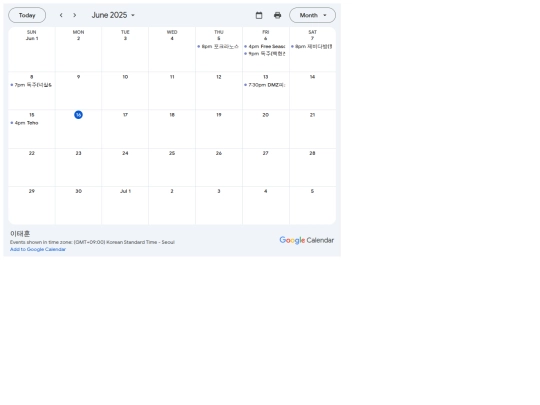This screenshot has height=405, width=540.
Task: Open the 7:30pm DMZ event on June 13
Action: point(266,85)
